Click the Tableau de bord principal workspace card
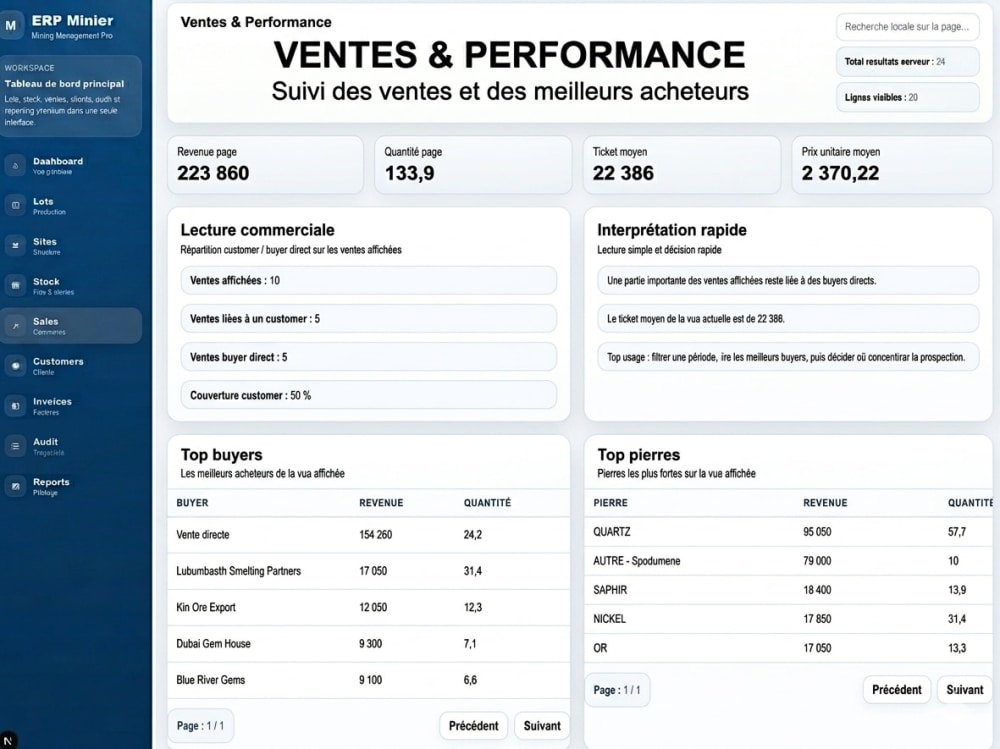Screen dimensions: 1000x749 coord(70,96)
